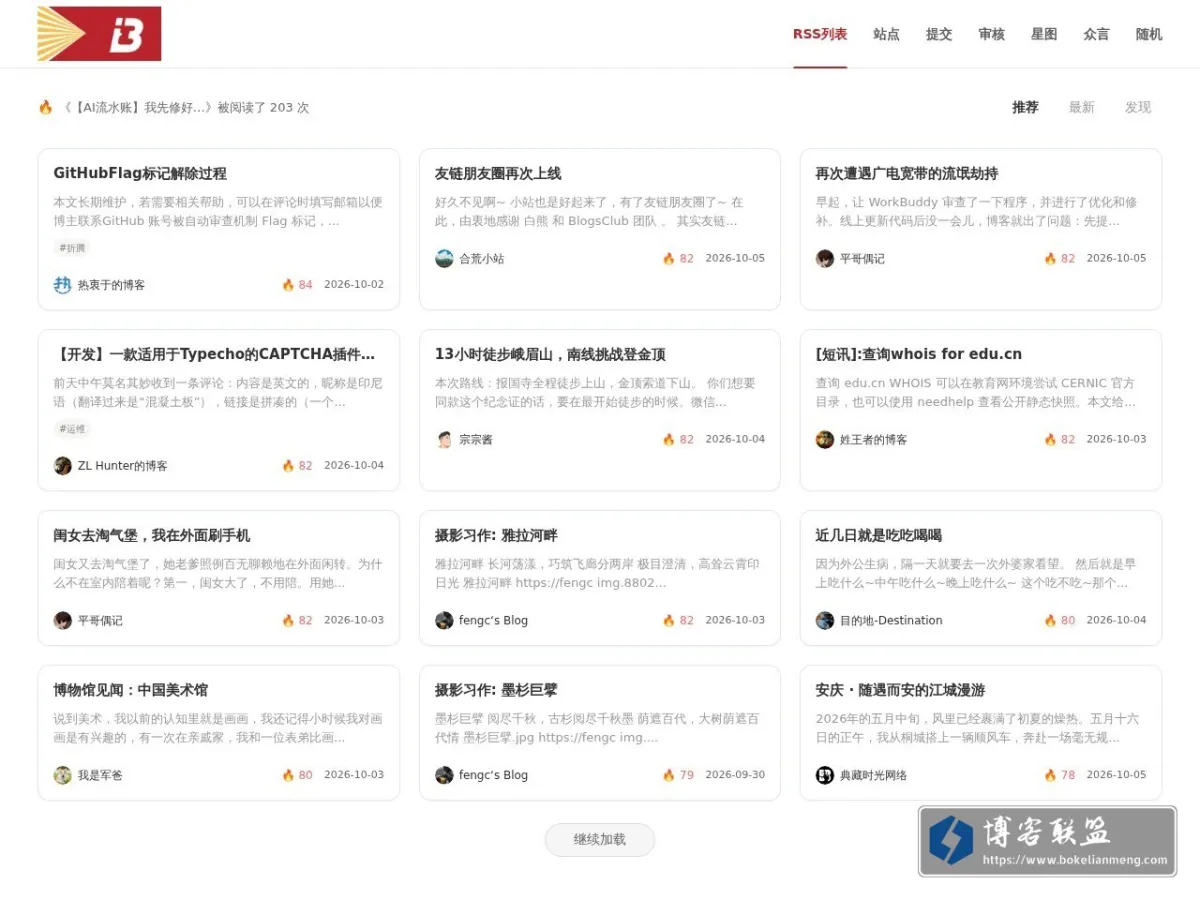1200x900 pixels.
Task: Click 平哥偶记 avatar on 闺女去淘气堡 card
Action: pos(63,620)
